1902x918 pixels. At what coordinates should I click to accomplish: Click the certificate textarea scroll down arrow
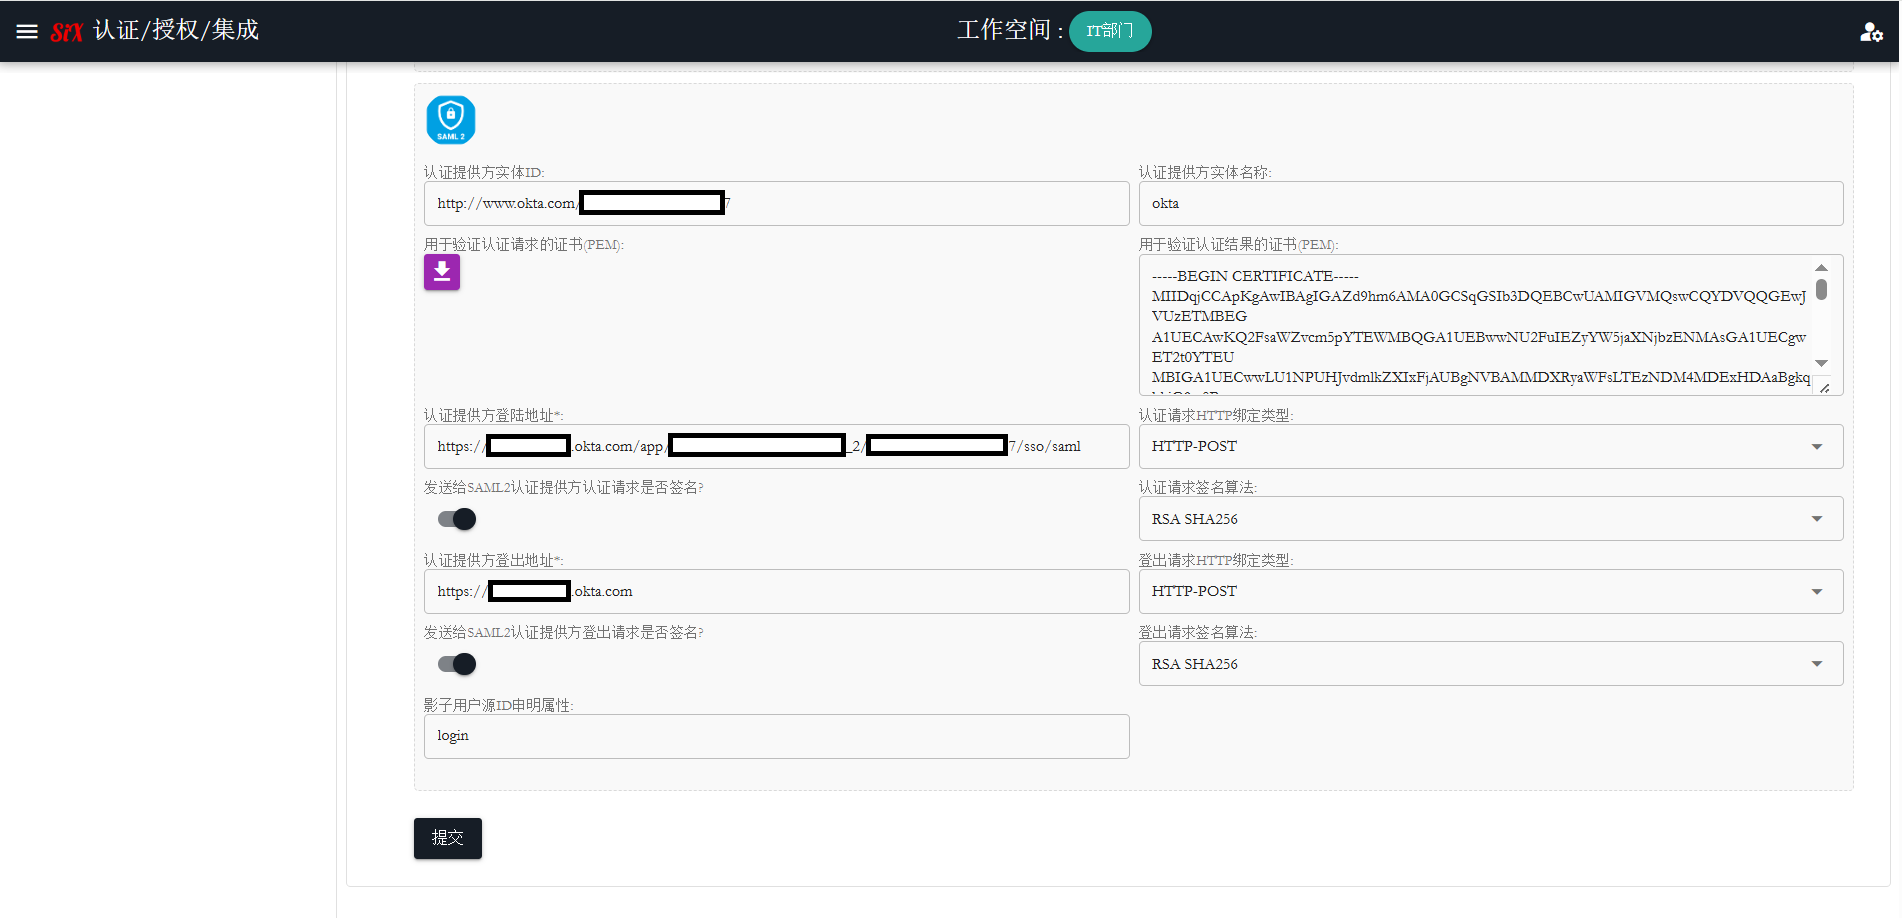pyautogui.click(x=1821, y=364)
